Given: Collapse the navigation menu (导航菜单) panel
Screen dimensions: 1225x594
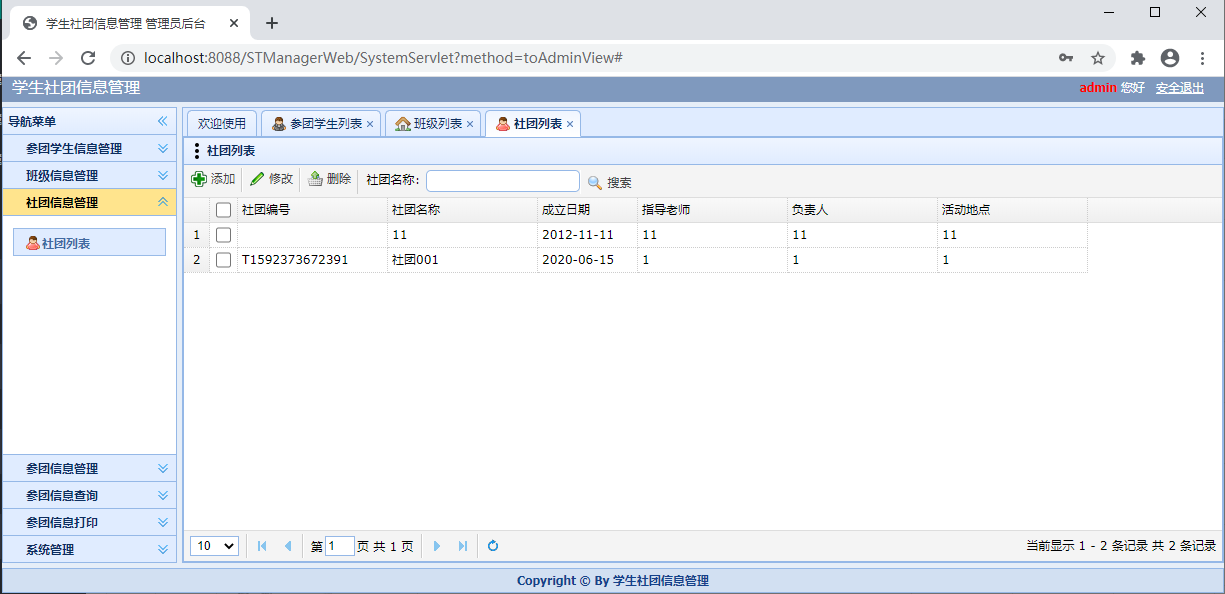Looking at the screenshot, I should tap(163, 121).
